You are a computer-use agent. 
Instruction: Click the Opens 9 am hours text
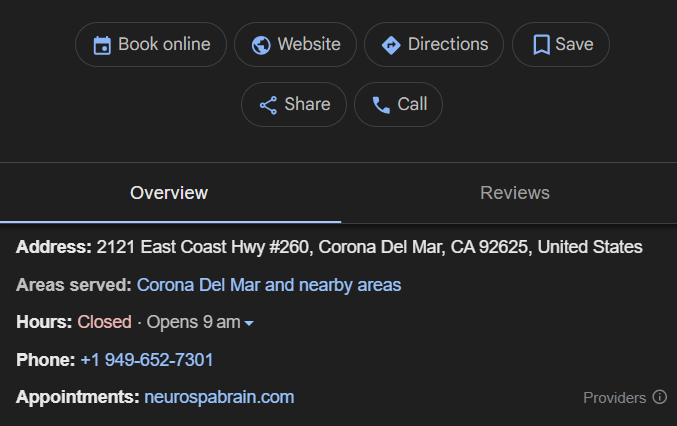[193, 322]
